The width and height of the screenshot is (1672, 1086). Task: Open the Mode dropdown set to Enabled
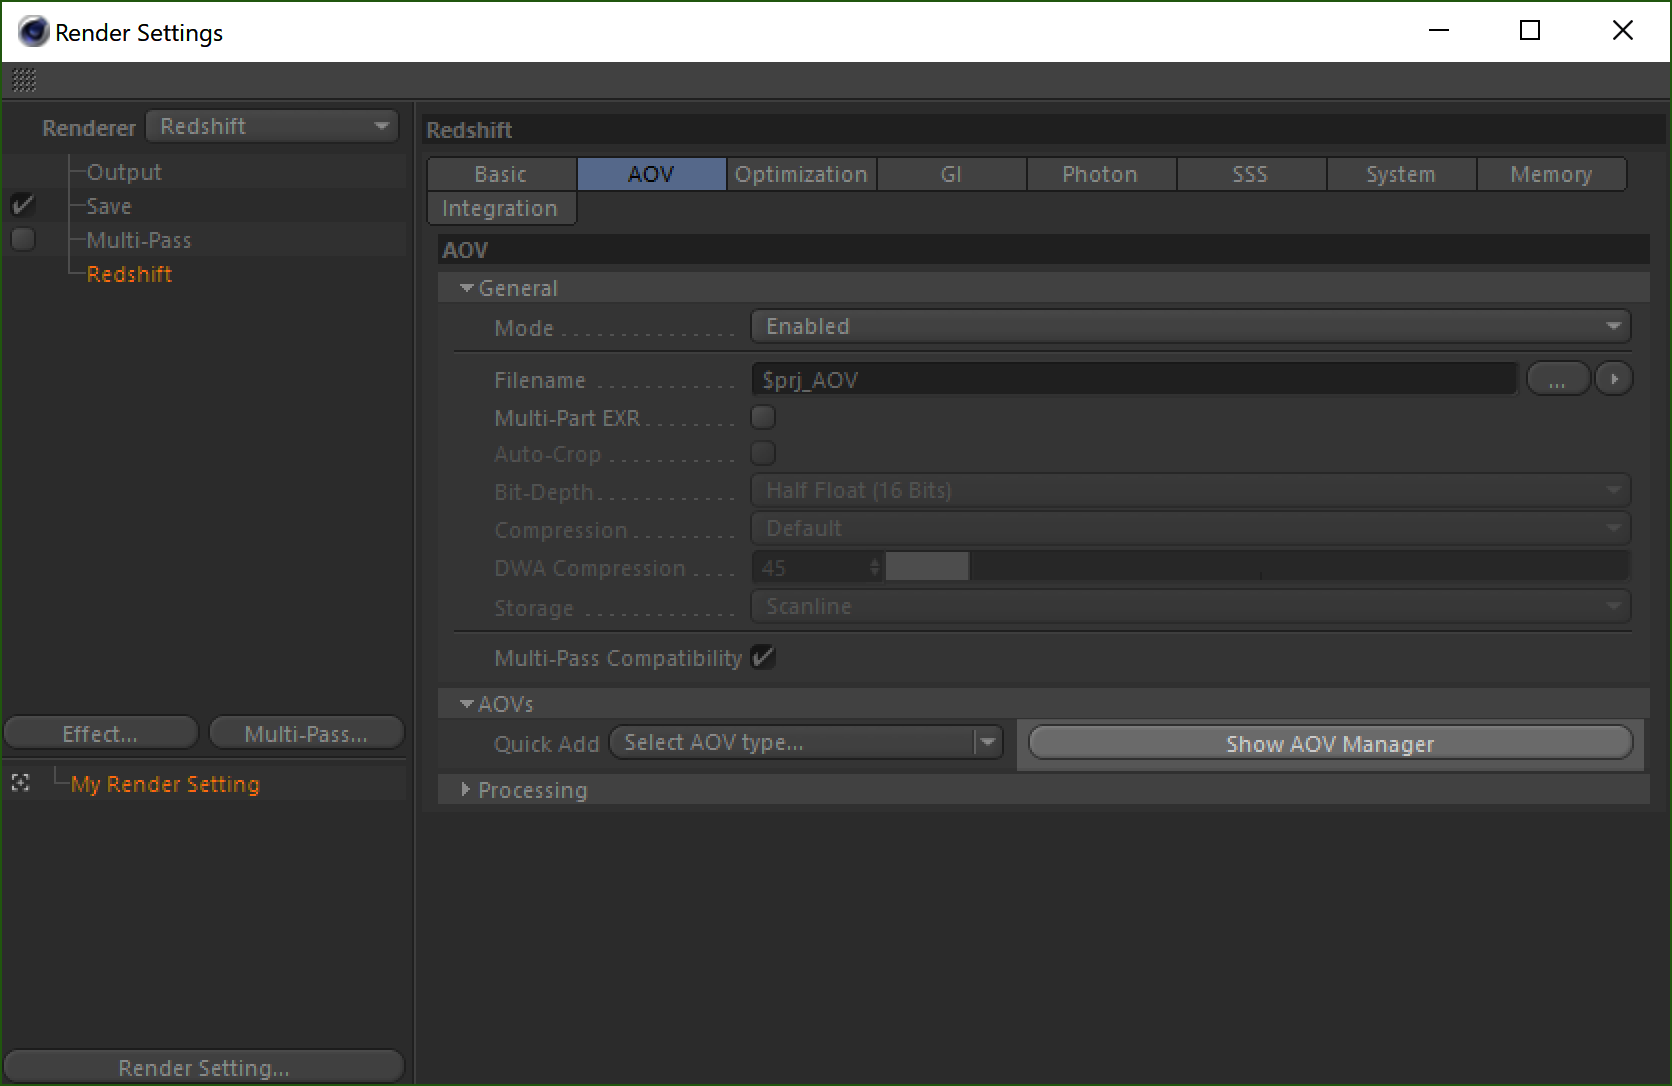pos(1190,326)
